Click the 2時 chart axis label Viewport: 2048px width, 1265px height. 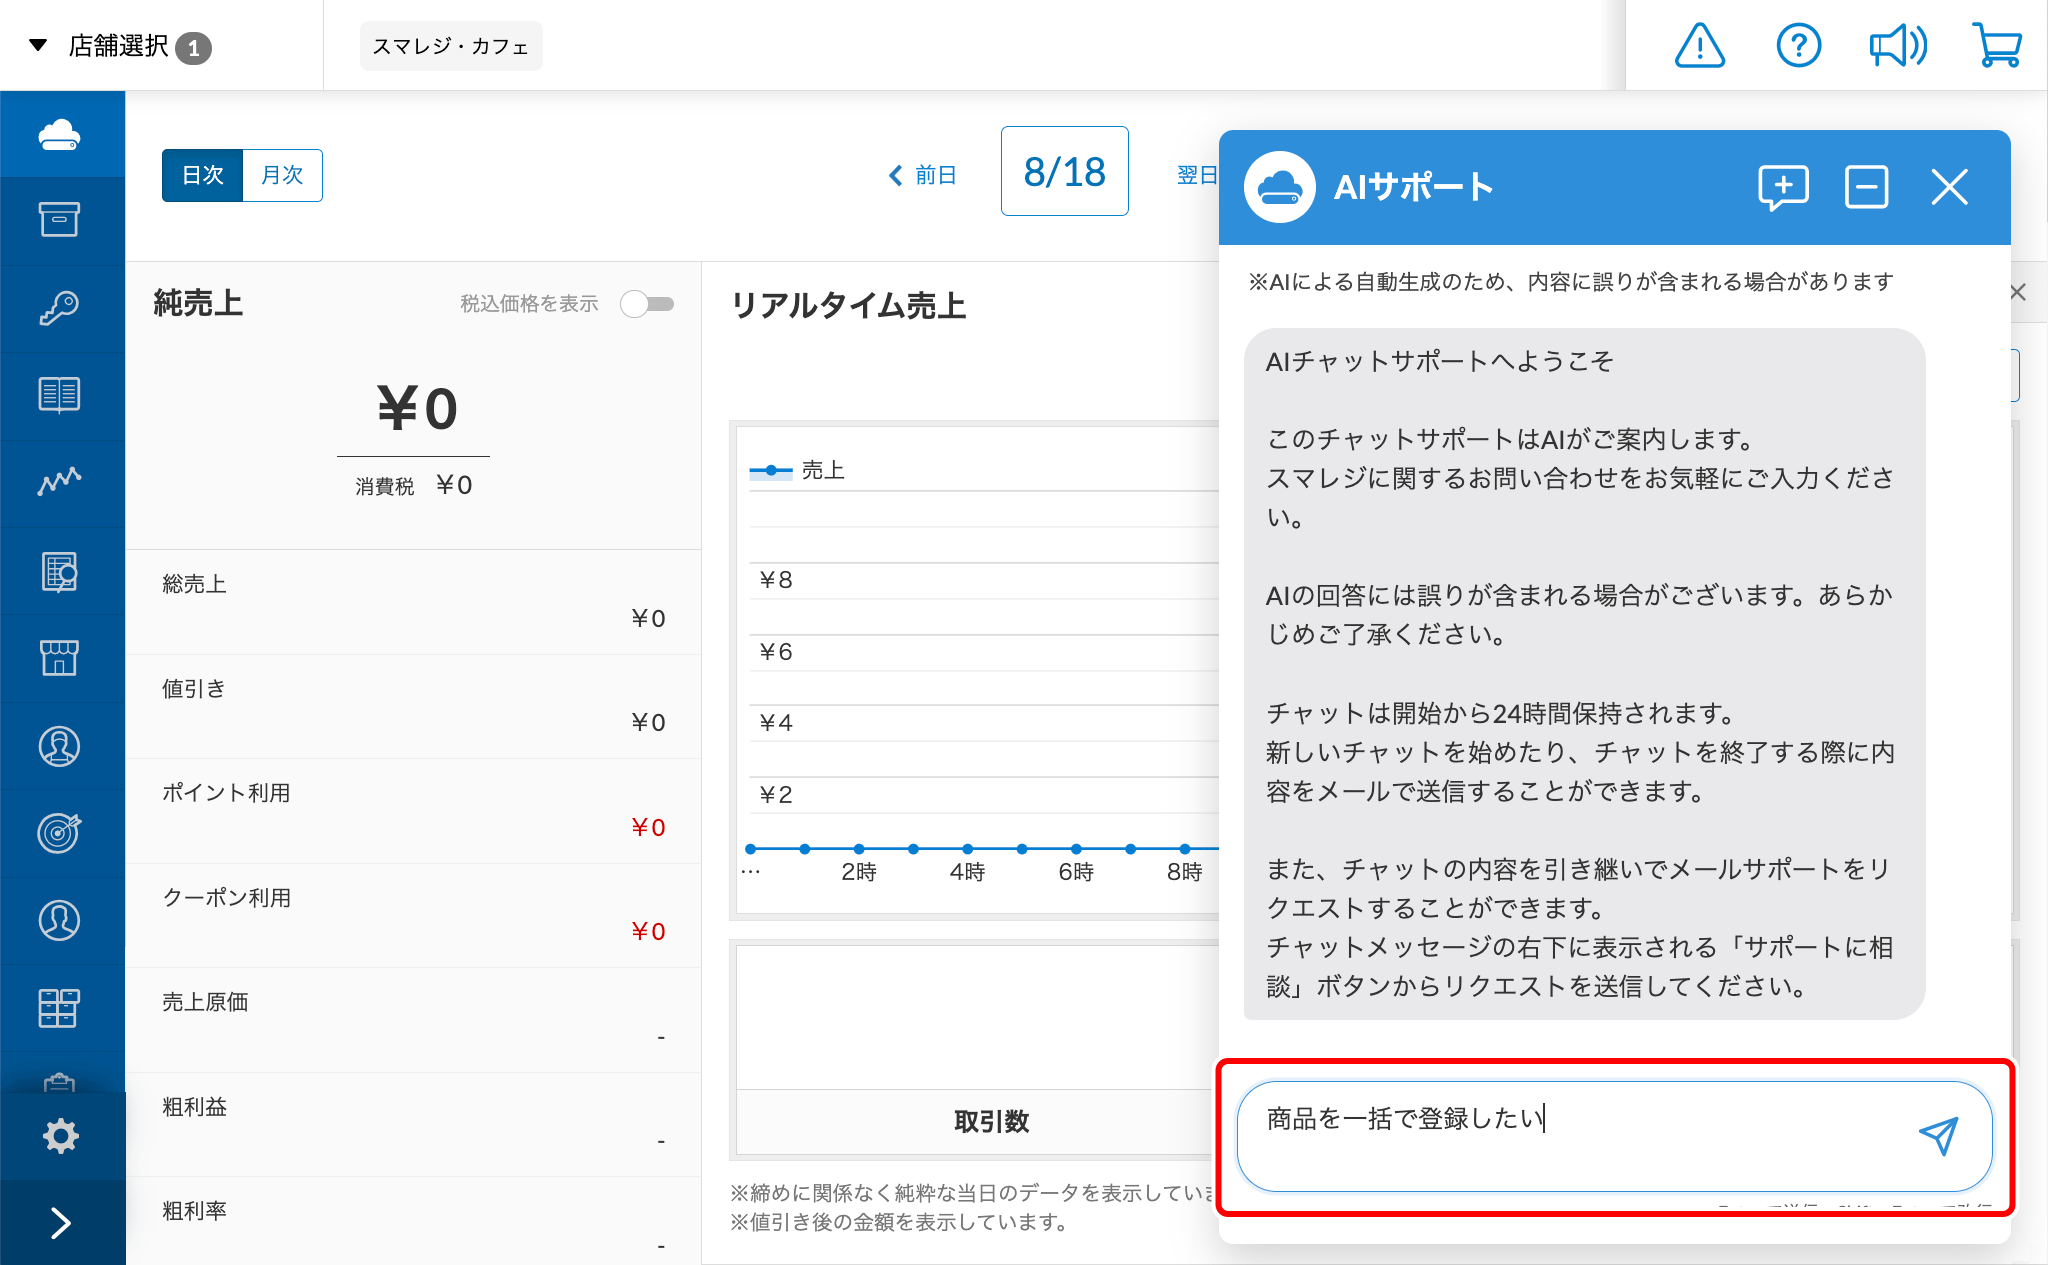pyautogui.click(x=859, y=872)
